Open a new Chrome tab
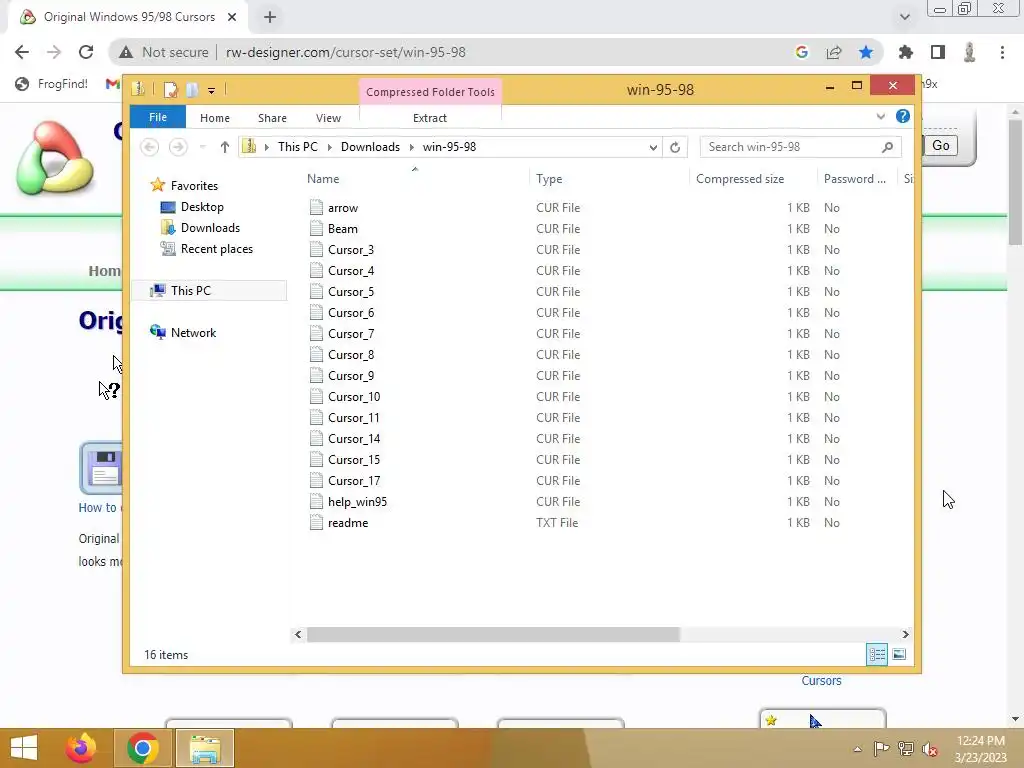Screen dimensions: 1024x768 pos(270,17)
